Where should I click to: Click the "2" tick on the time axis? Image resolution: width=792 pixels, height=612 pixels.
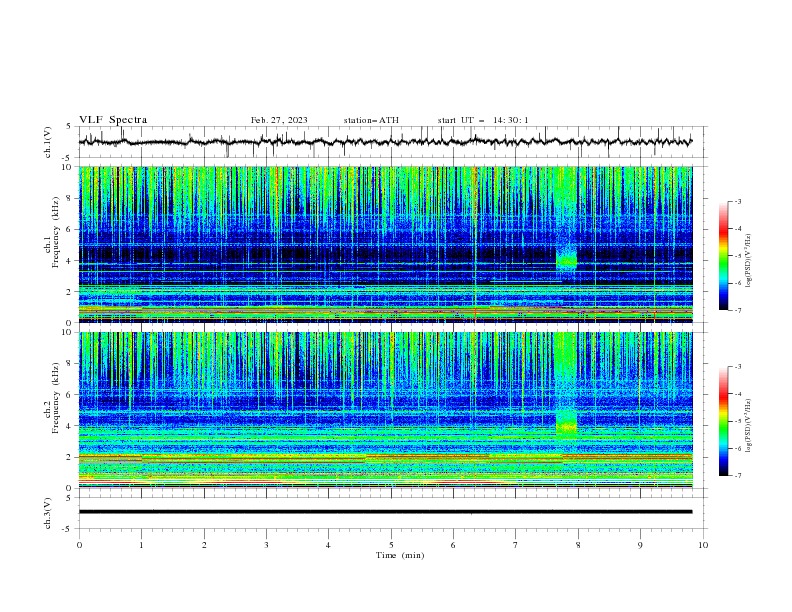pos(204,545)
